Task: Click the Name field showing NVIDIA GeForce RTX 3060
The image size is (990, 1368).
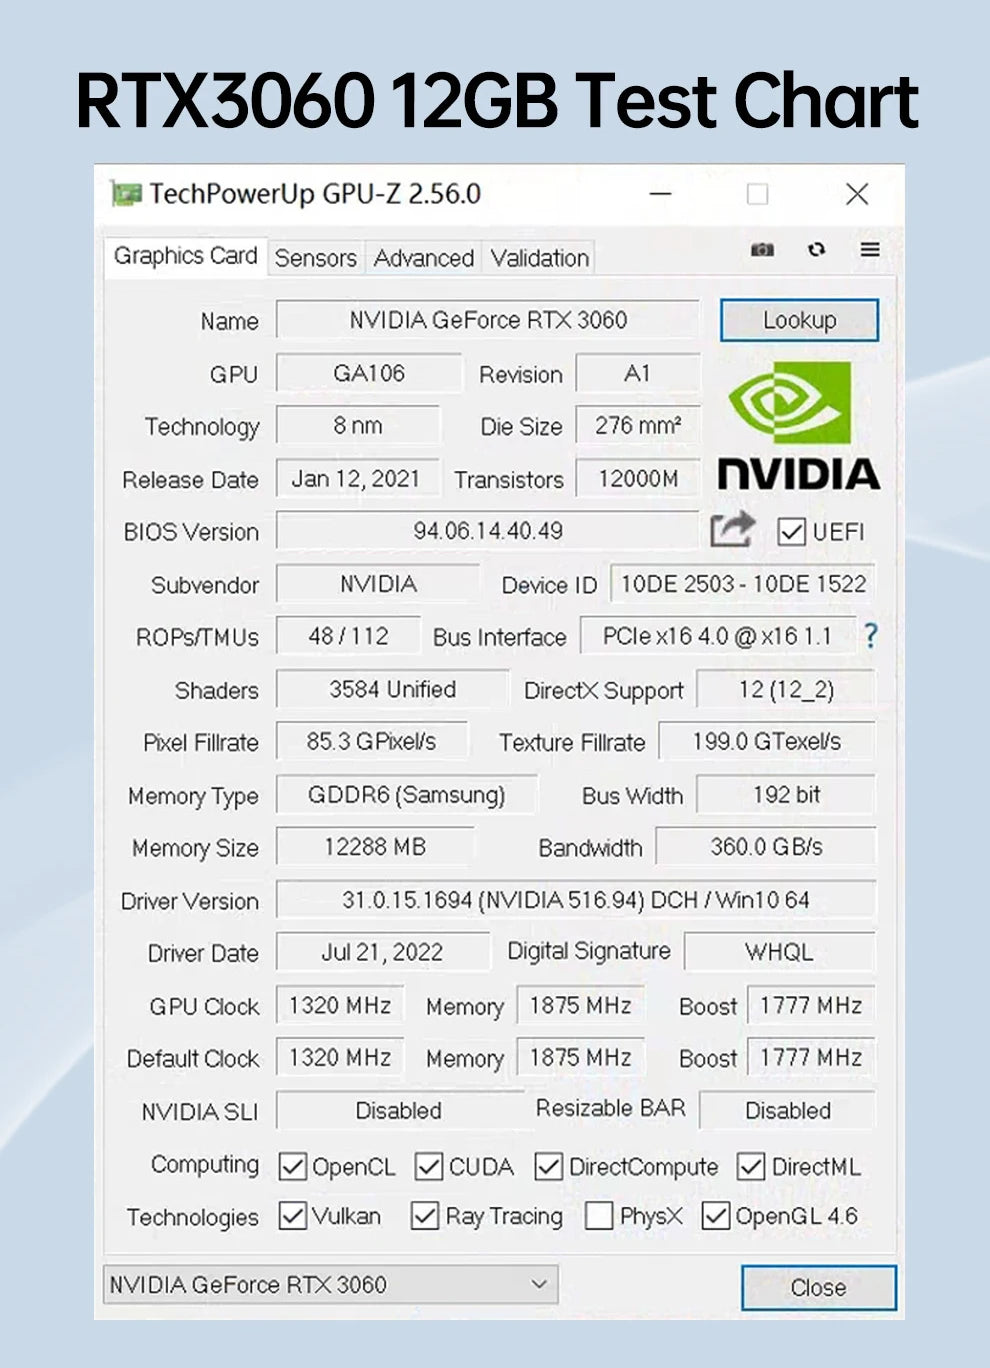Action: (x=488, y=320)
